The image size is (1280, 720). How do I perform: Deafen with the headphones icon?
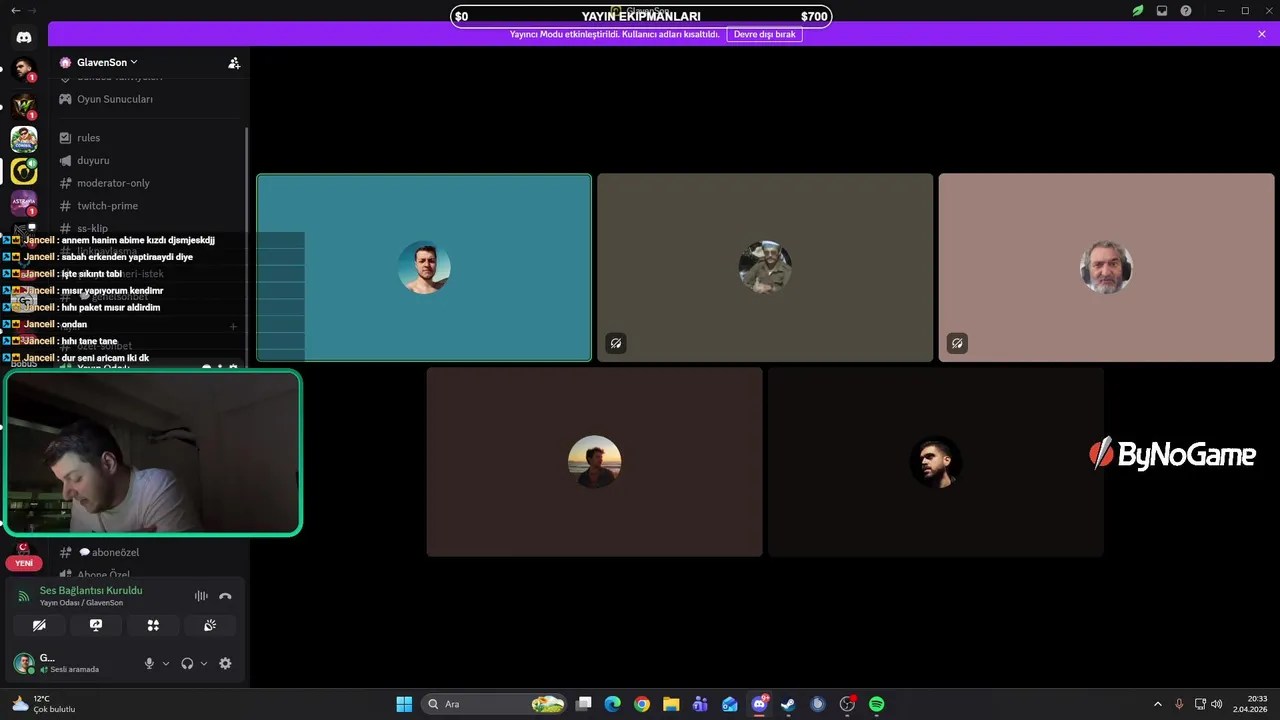(x=187, y=663)
